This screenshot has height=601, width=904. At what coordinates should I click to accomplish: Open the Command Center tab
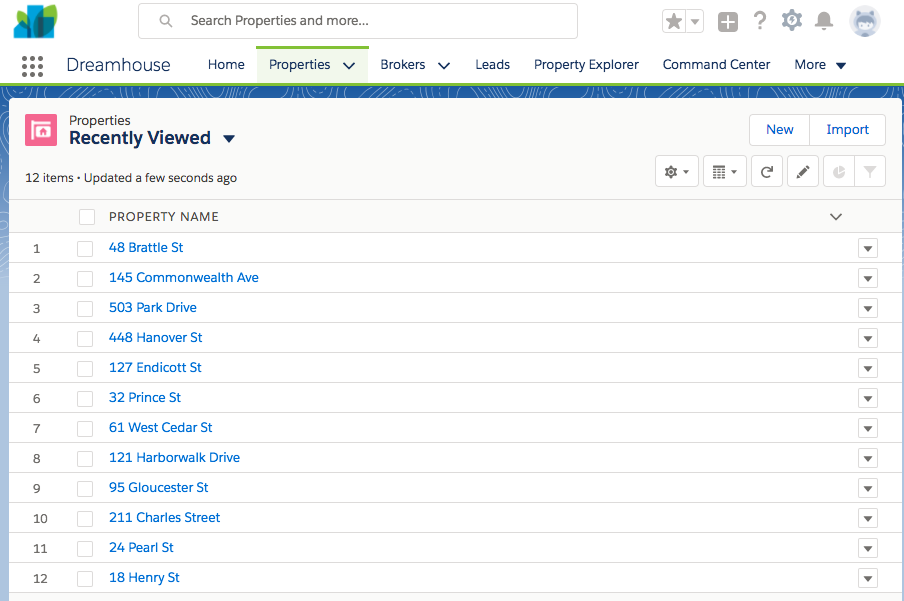point(716,65)
